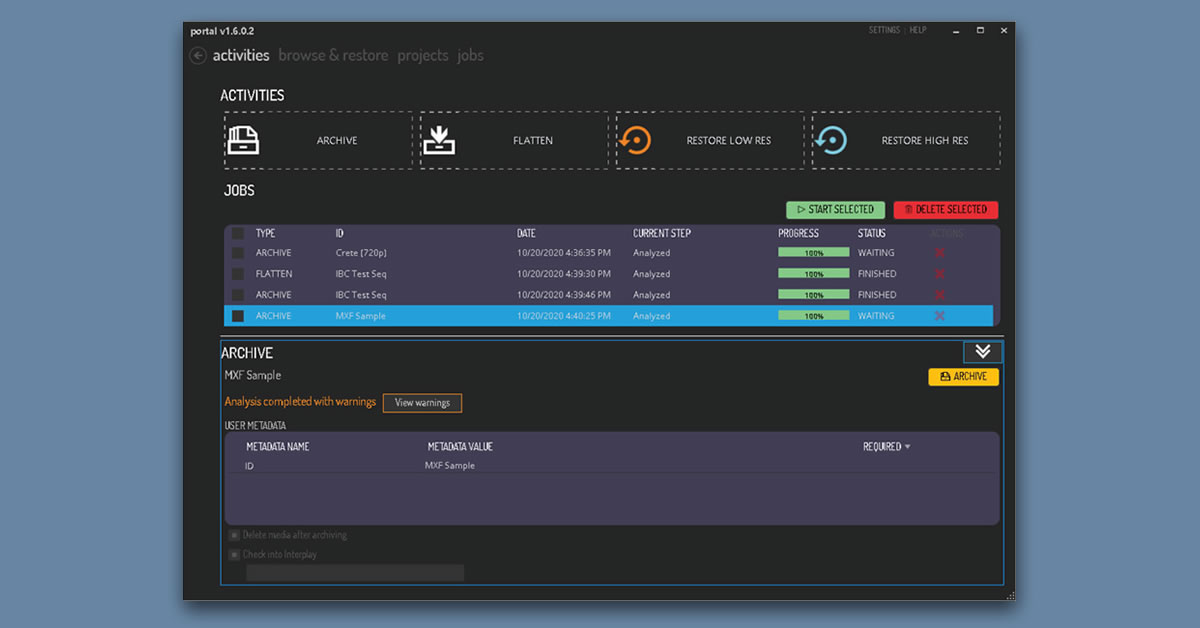Viewport: 1200px width, 628px height.
Task: Click the progress bar of Crete [720p] job
Action: [x=814, y=253]
